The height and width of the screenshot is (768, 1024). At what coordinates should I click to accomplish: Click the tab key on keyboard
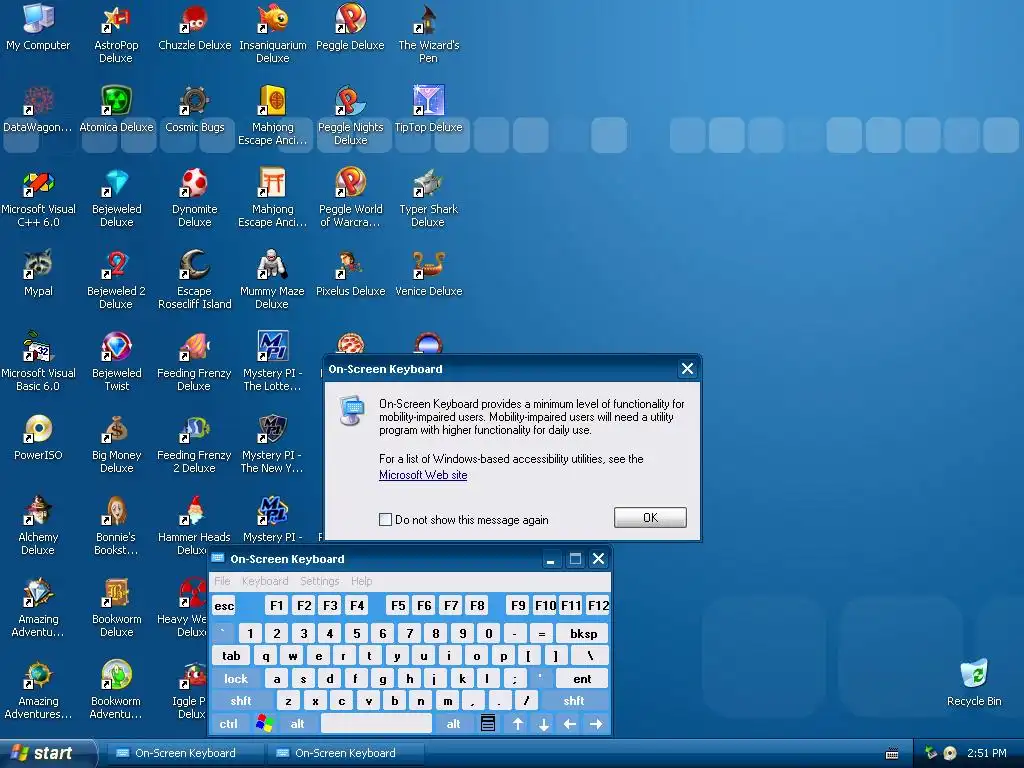231,656
